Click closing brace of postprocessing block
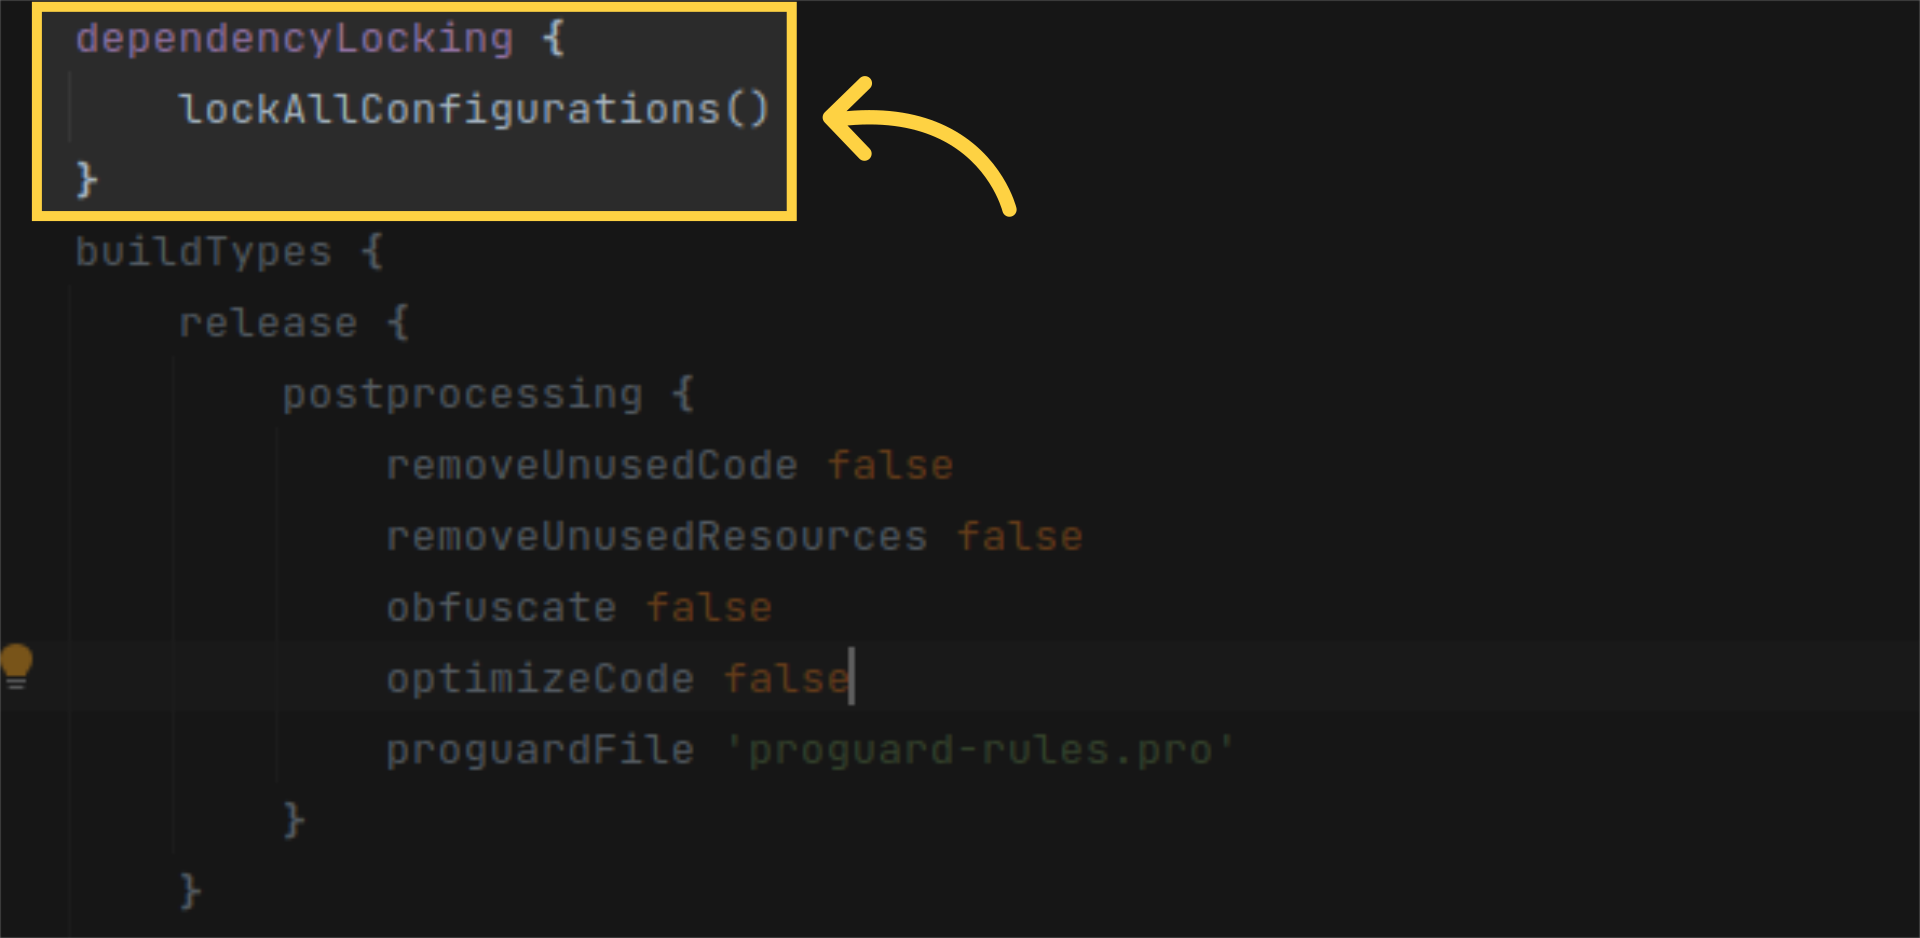The image size is (1920, 938). pos(293,820)
